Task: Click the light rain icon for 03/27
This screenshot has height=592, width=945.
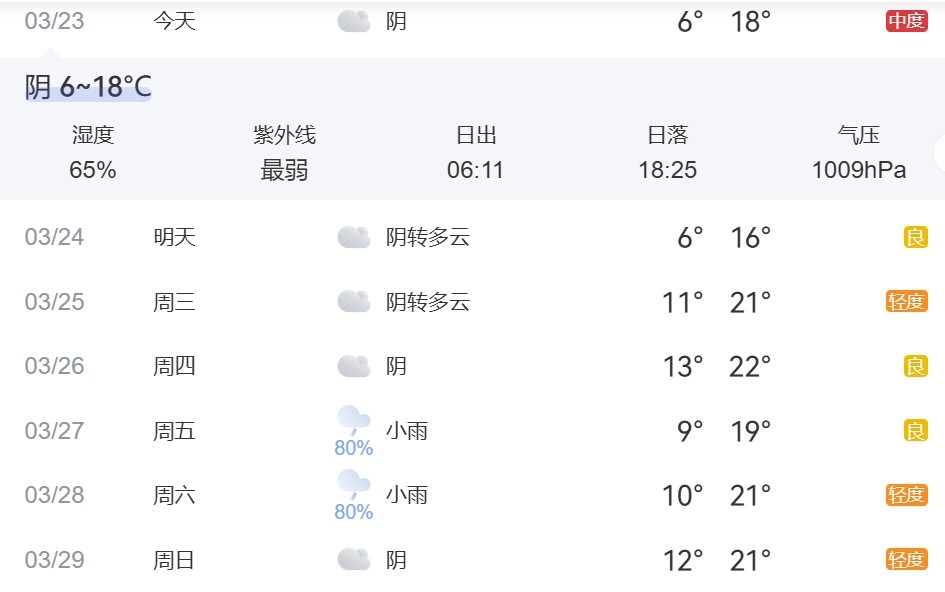Action: [354, 421]
